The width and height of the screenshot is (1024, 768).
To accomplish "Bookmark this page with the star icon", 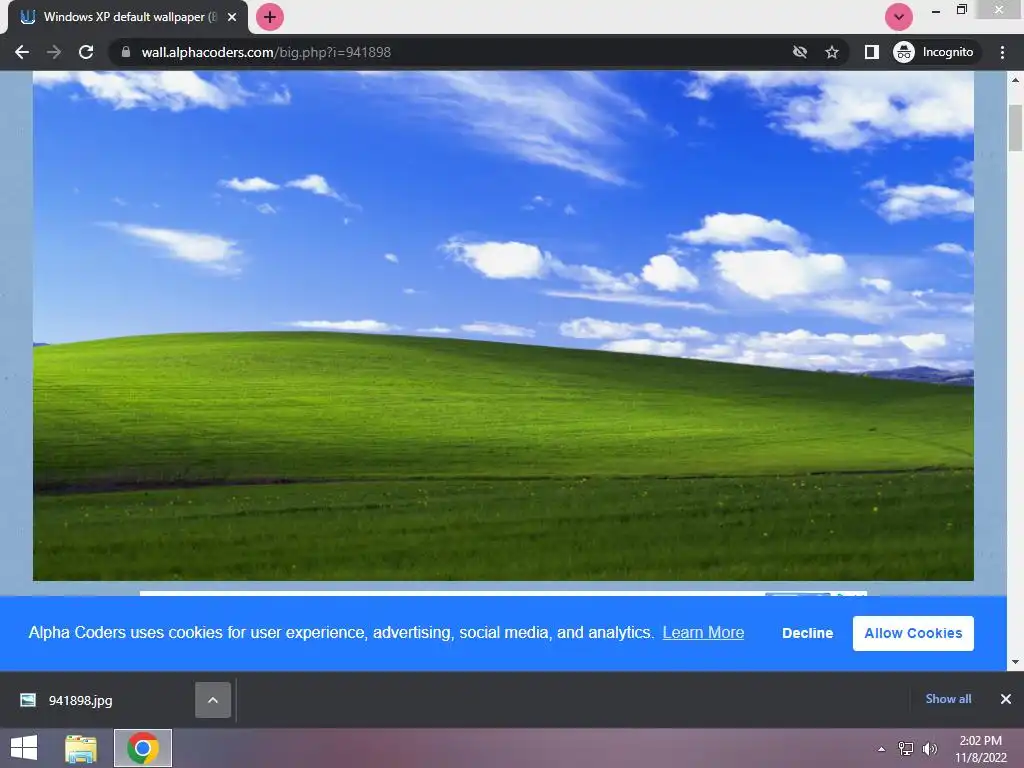I will [831, 52].
